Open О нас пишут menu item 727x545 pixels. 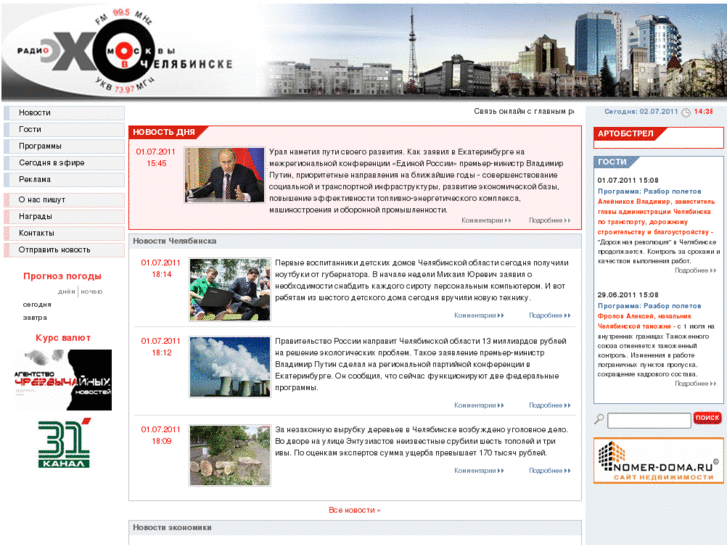[64, 200]
